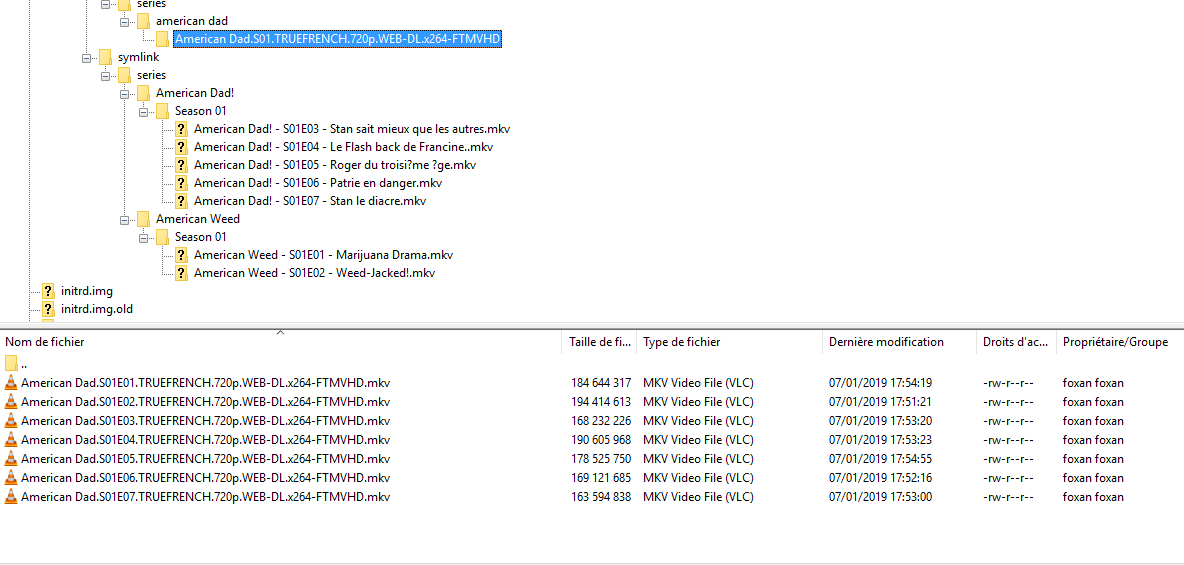Select 'Stan sait mieux que les autres.mkv' entry
Image resolution: width=1184 pixels, height=565 pixels.
pyautogui.click(x=353, y=129)
